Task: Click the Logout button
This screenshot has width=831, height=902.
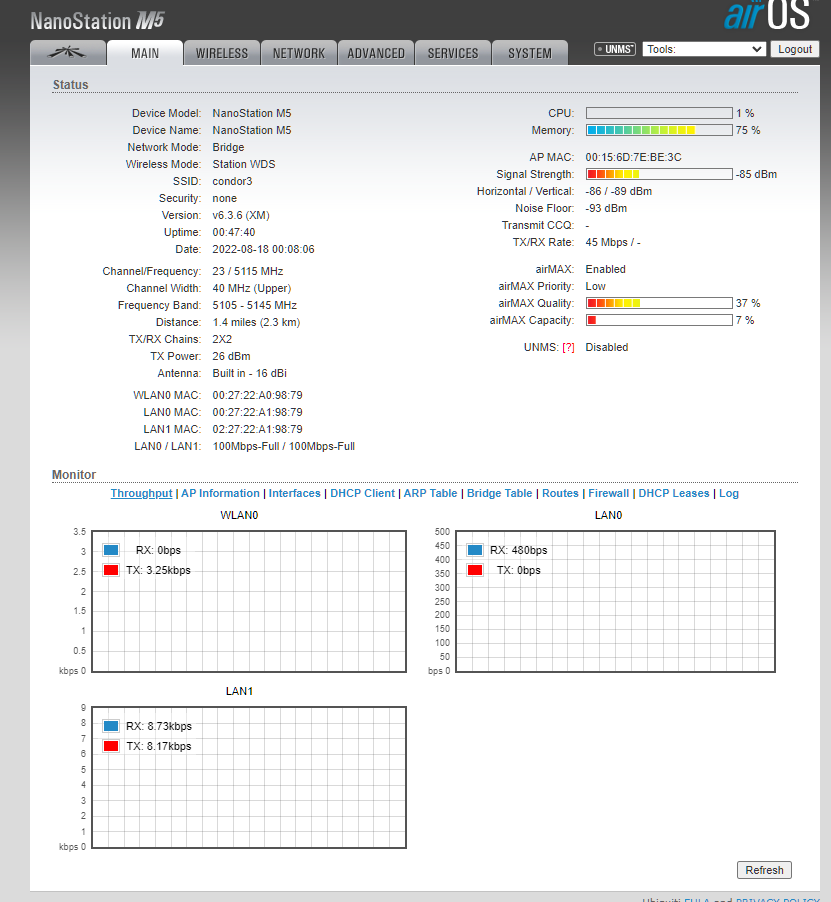Action: point(795,49)
